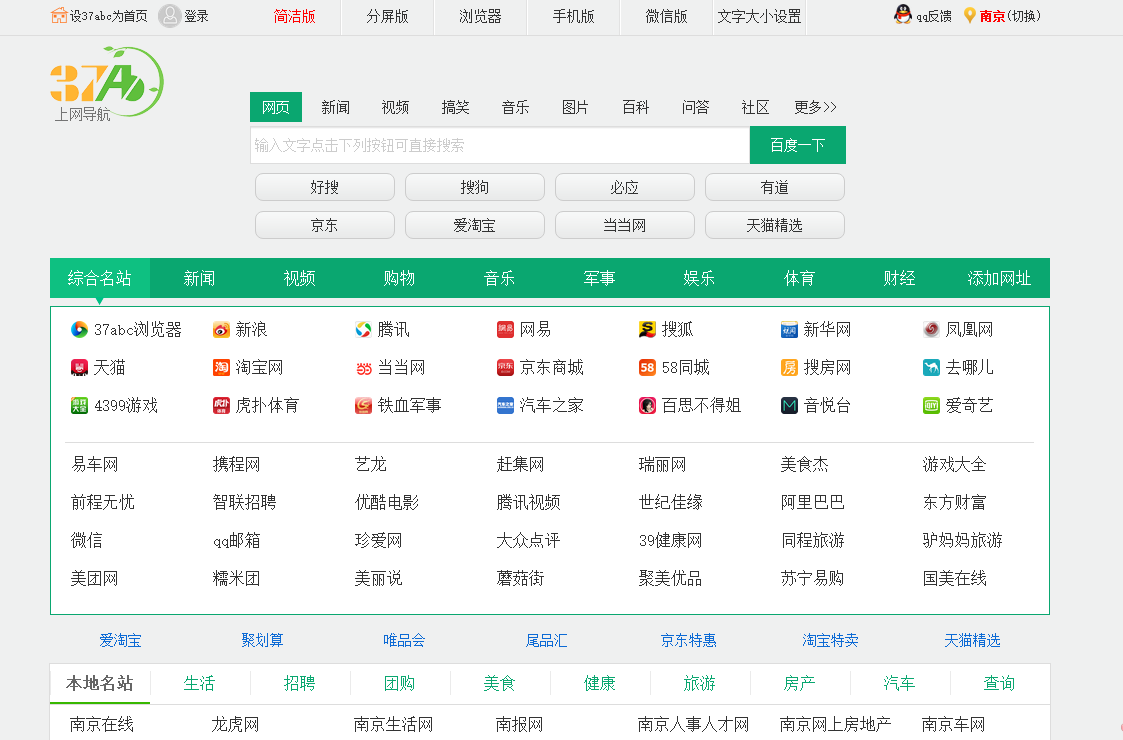Expand 更多>> search categories

815,107
